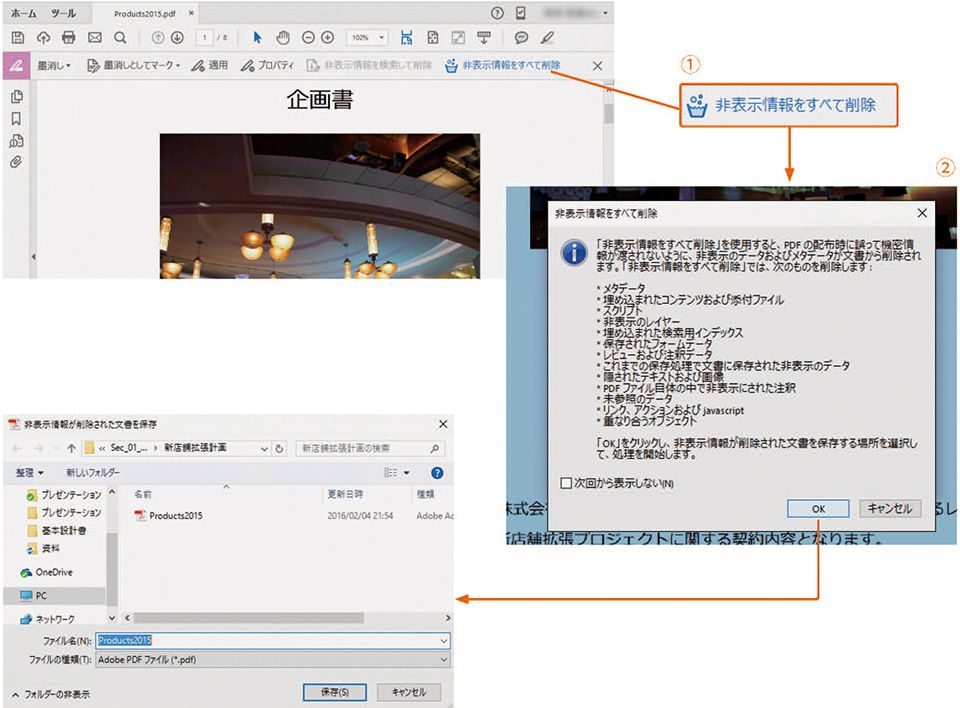Image resolution: width=960 pixels, height=708 pixels.
Task: Click 非表示情報を検索して削除 toolbar item
Action: 369,65
